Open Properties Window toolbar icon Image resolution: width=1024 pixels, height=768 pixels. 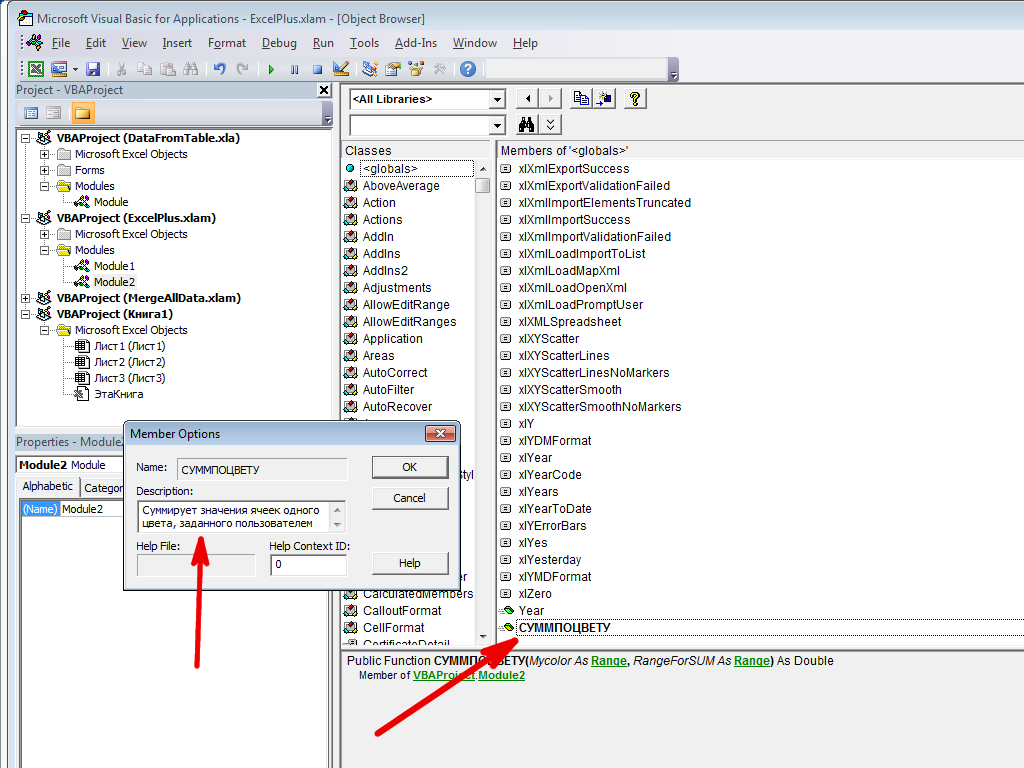click(x=392, y=69)
